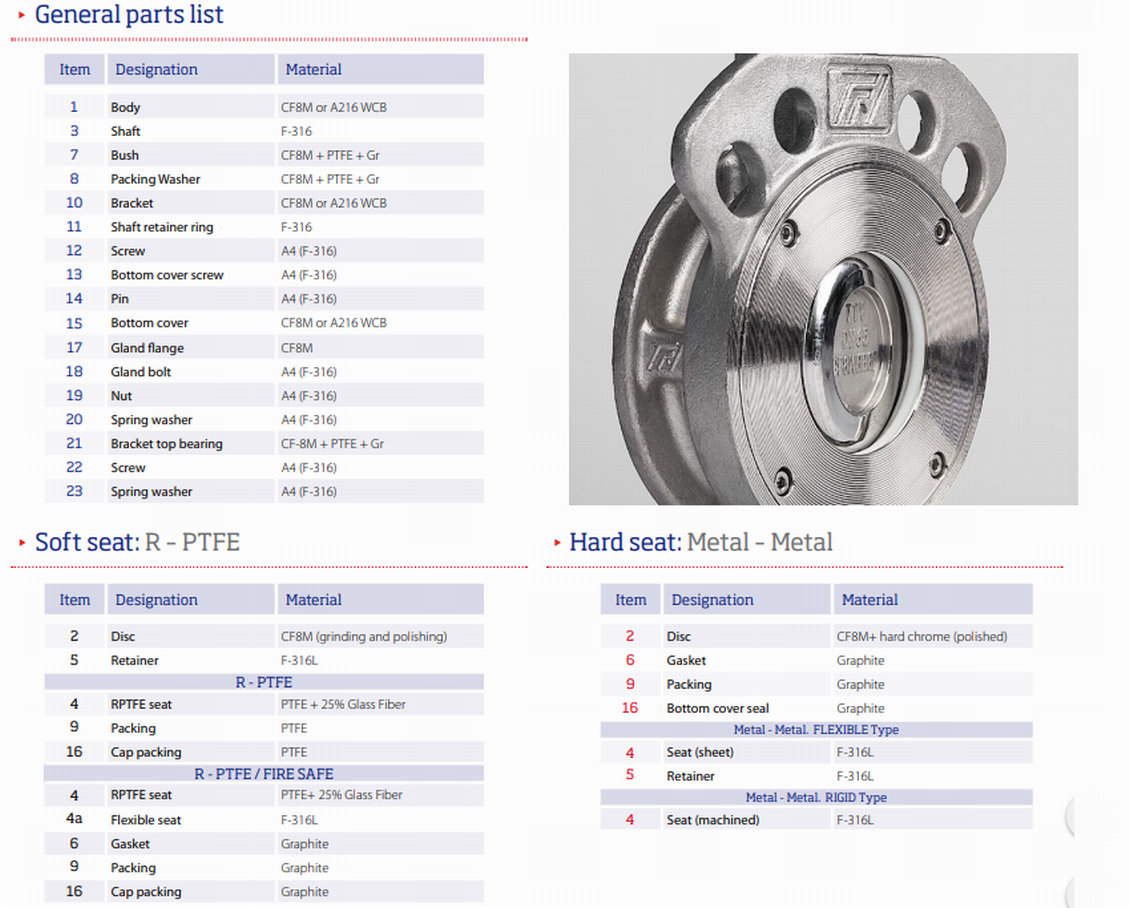Click the valve product photo
1129x908 pixels.
[x=823, y=279]
